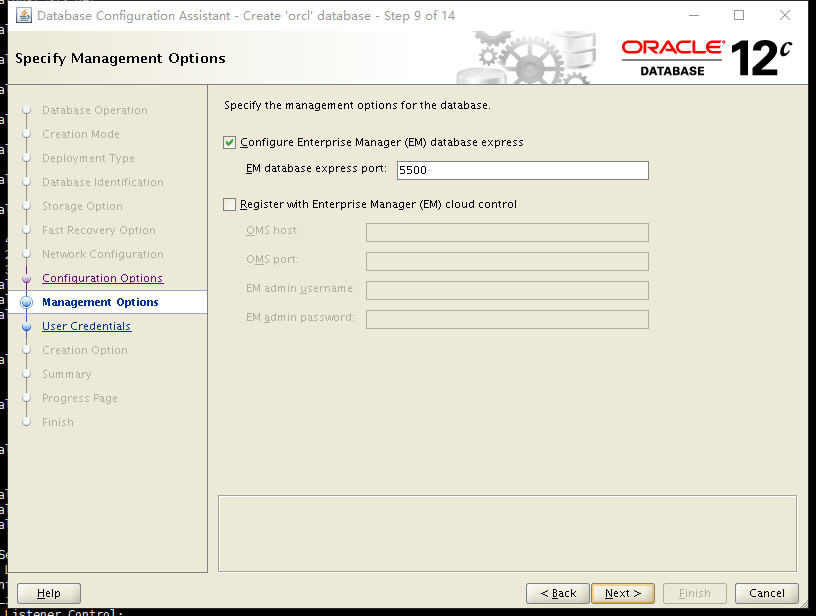Click the OMS host input field
The width and height of the screenshot is (816, 616).
(x=507, y=233)
